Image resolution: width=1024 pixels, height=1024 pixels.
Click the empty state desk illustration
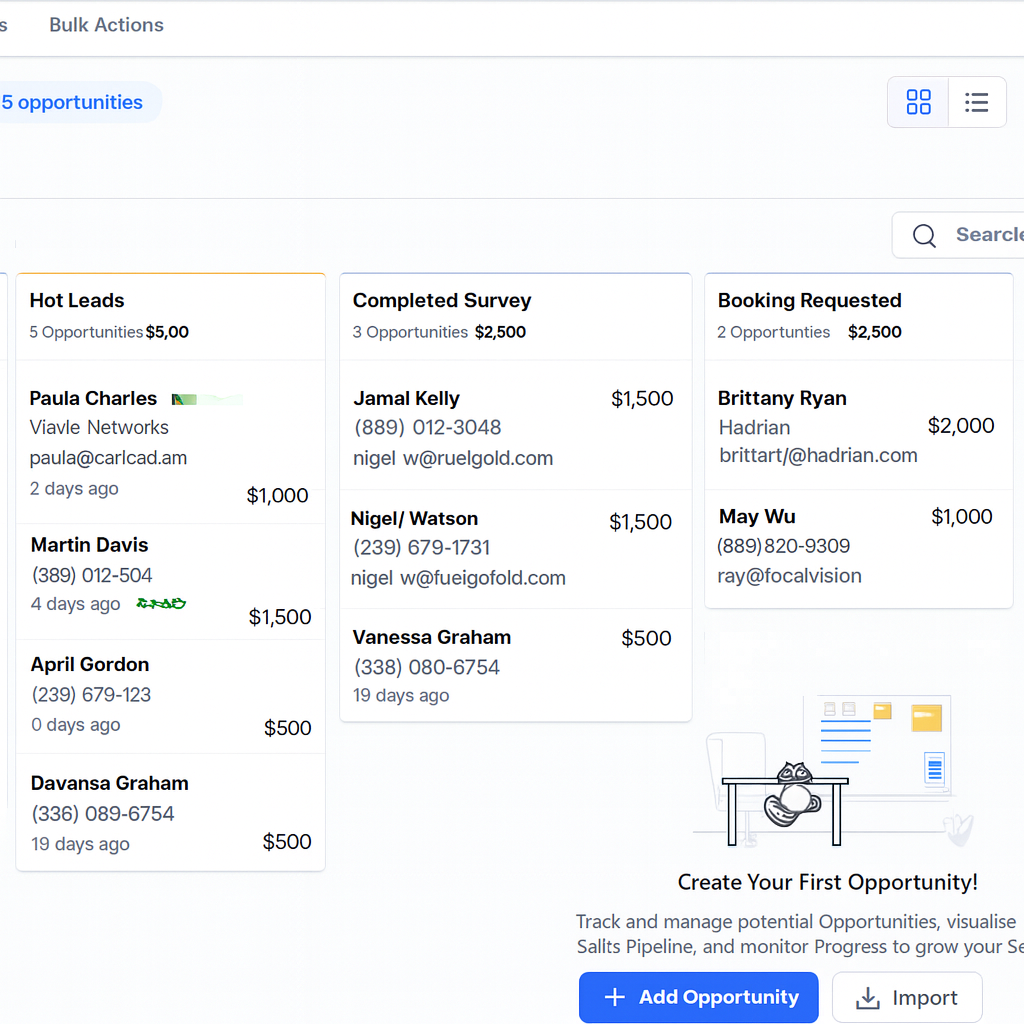pos(830,770)
